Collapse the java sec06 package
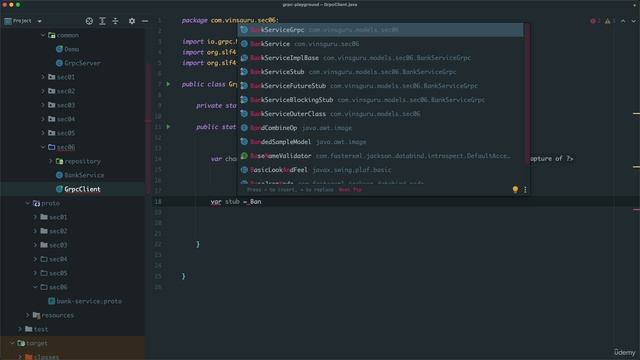640x360 pixels. click(43, 147)
